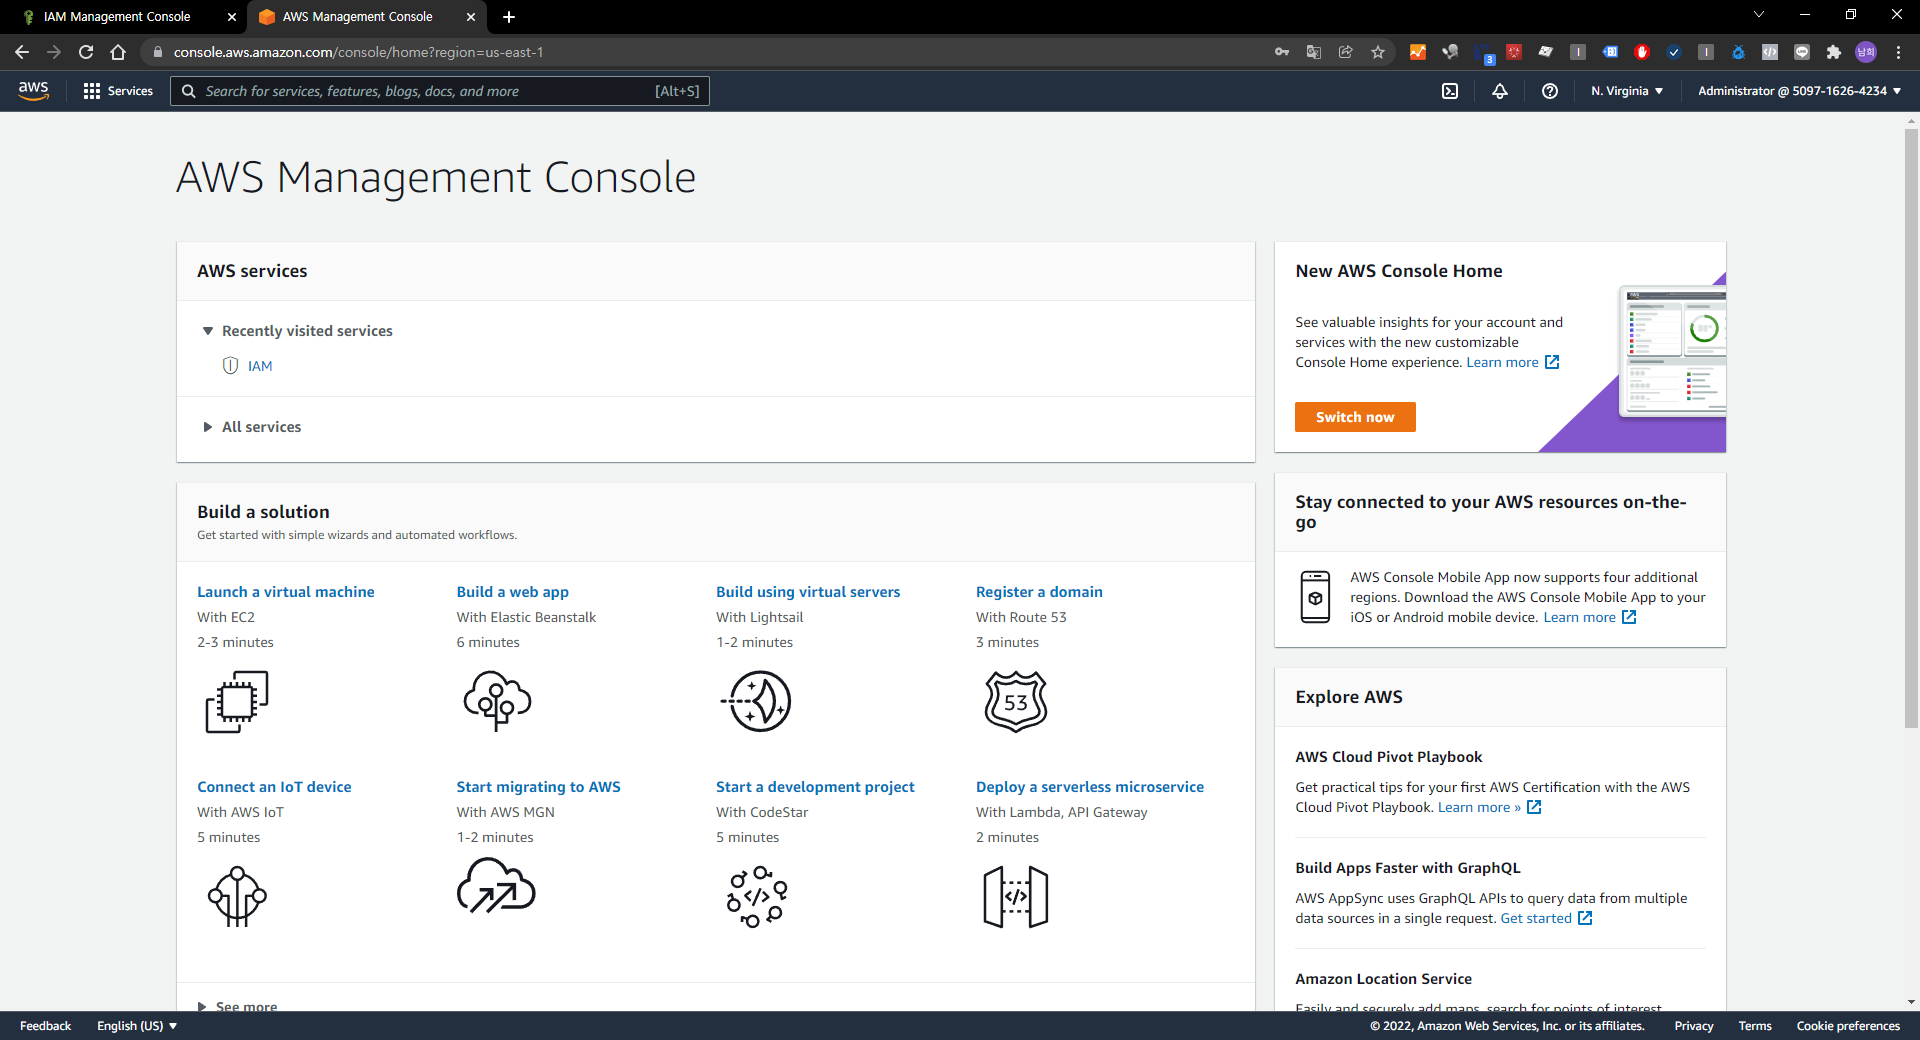
Task: Click the browser address bar URL
Action: tap(358, 52)
